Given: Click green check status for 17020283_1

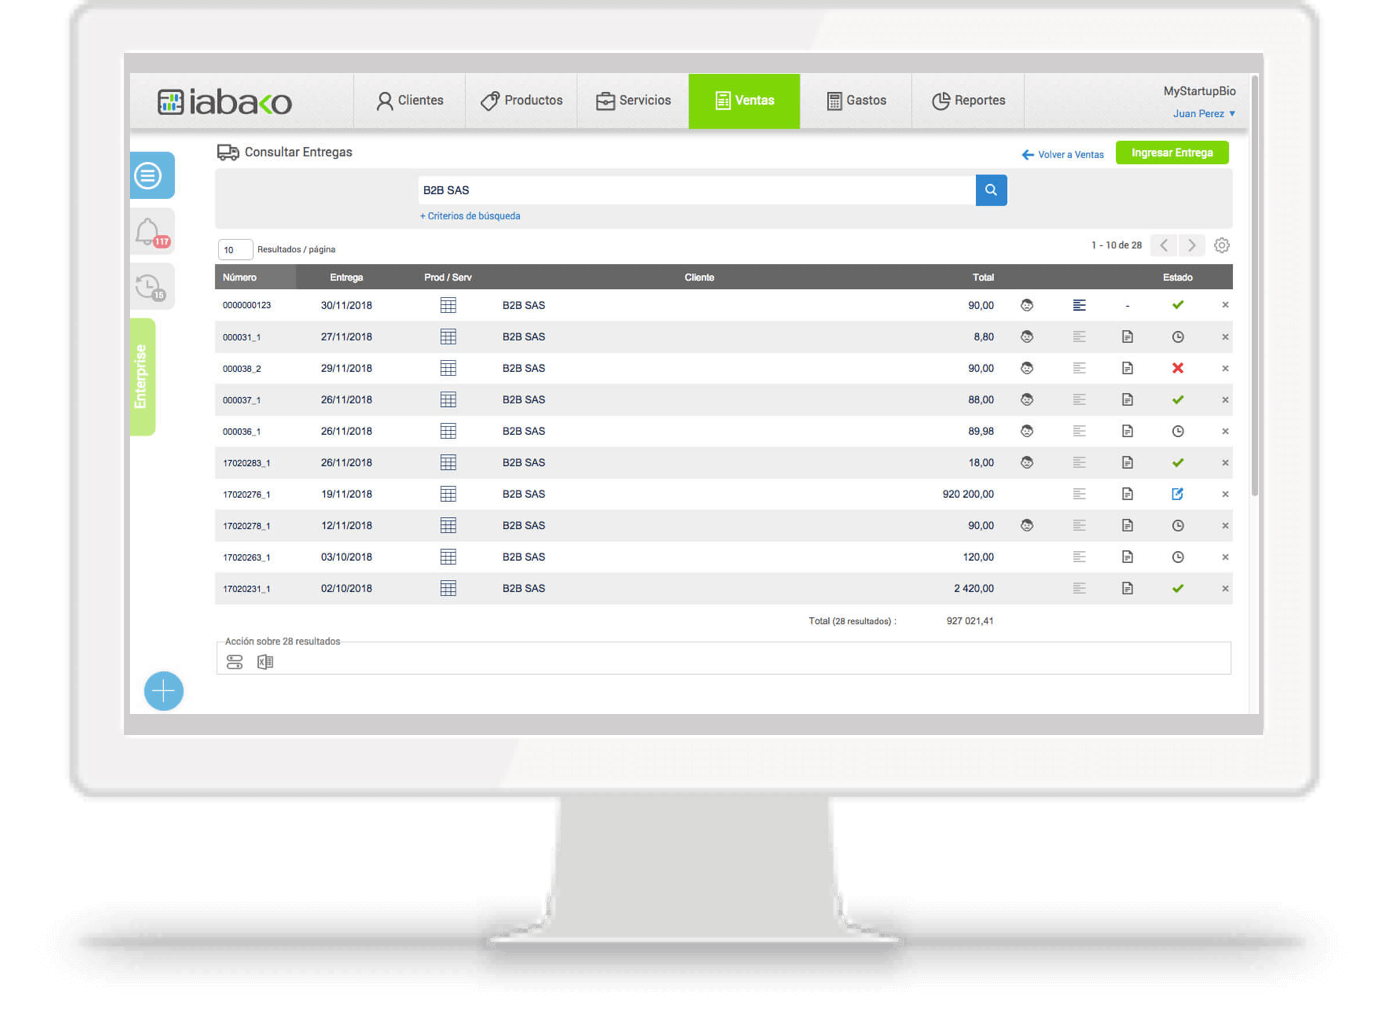Looking at the screenshot, I should (1178, 463).
